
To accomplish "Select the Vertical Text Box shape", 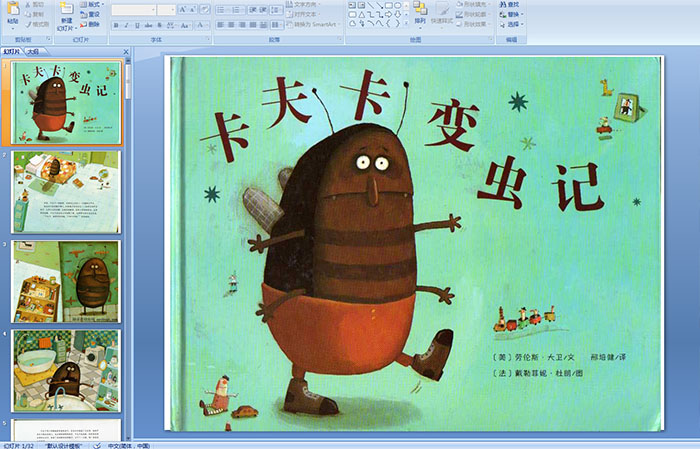I will [x=361, y=5].
